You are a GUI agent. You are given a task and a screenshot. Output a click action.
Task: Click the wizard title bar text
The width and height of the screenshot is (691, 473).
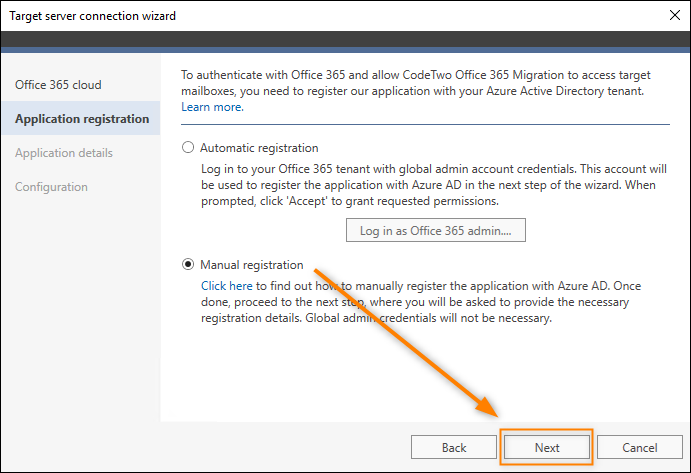93,16
